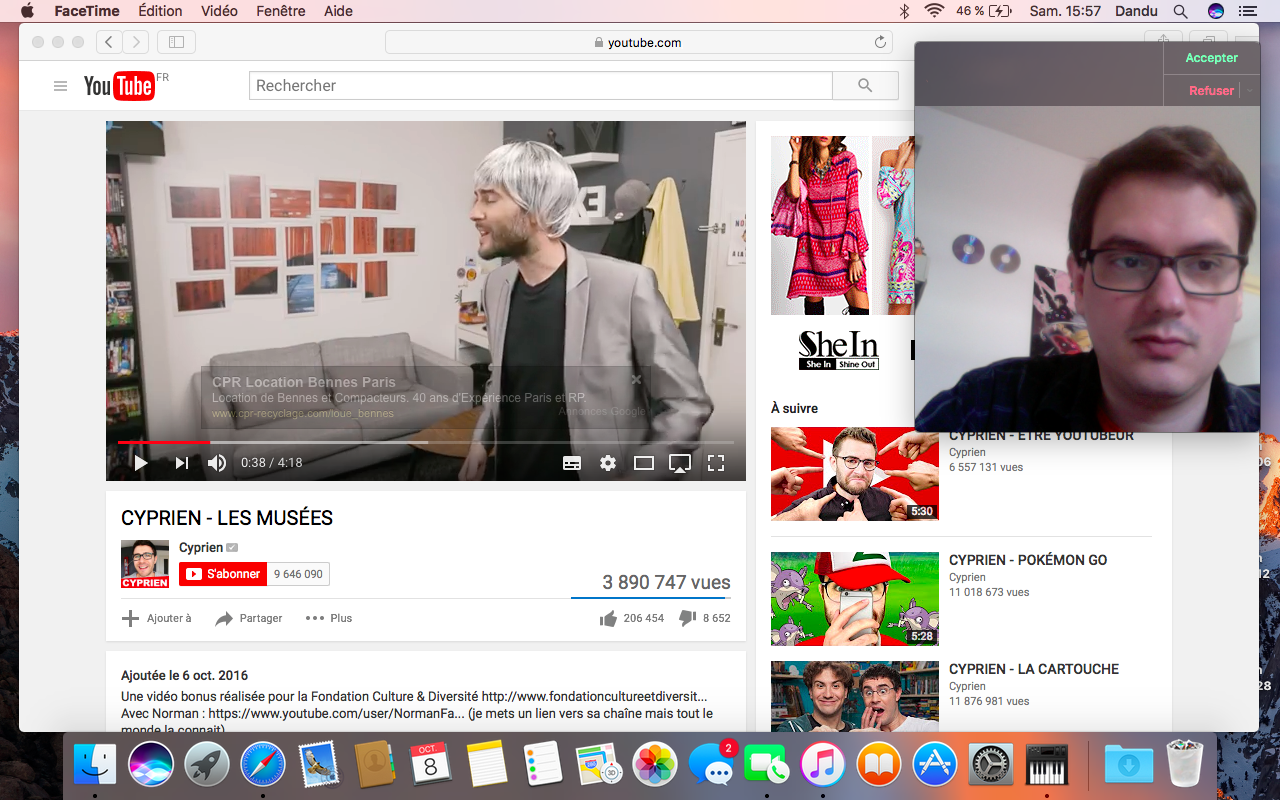
Task: Open the Édition menu
Action: pyautogui.click(x=161, y=11)
